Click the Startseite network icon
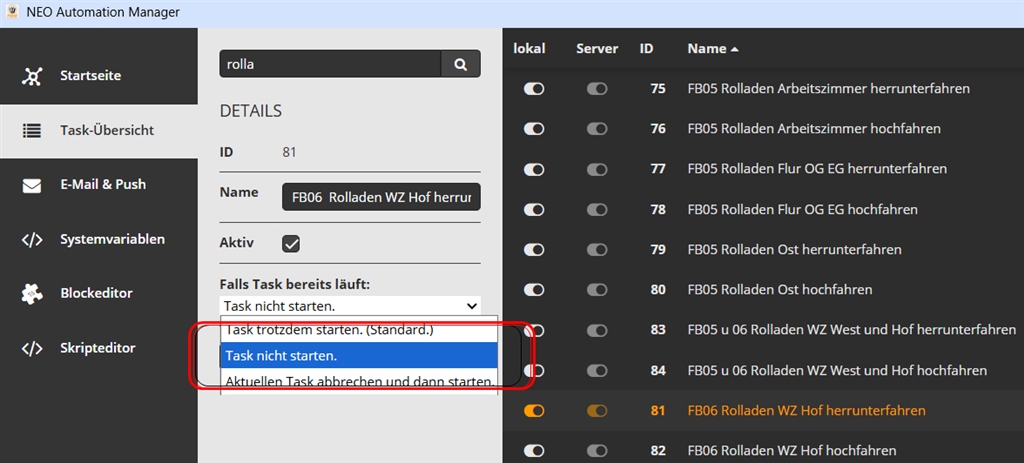The width and height of the screenshot is (1024, 463). pyautogui.click(x=32, y=76)
